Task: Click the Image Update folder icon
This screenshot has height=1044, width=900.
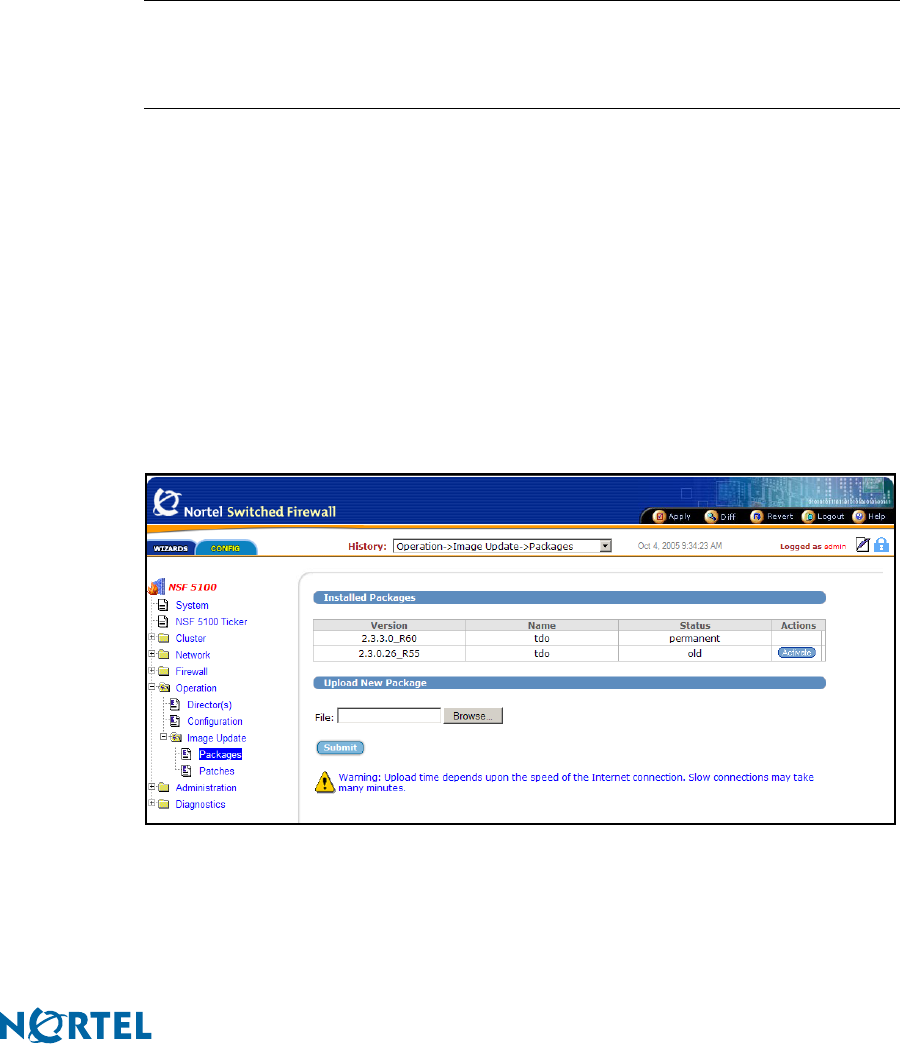Action: pos(176,738)
